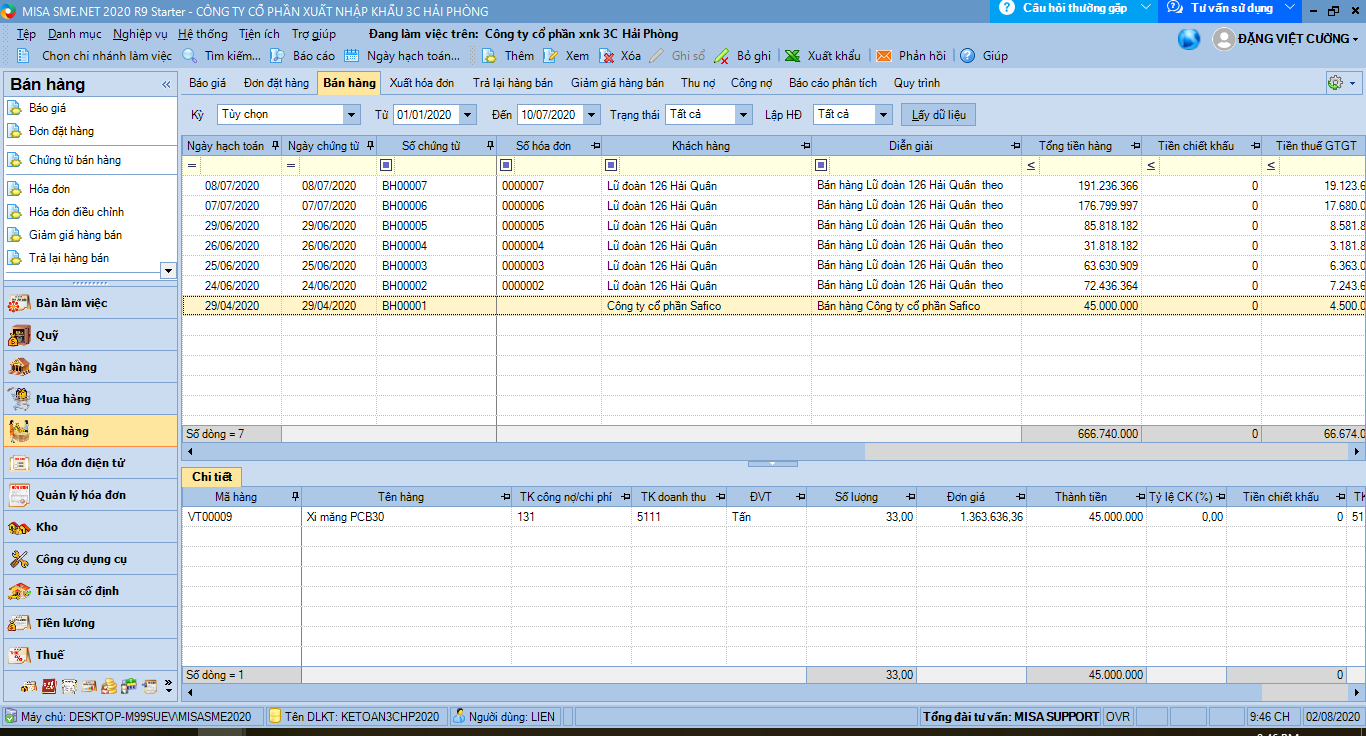Toggle pin on Số hóa đơn column
1366x736 pixels.
(594, 146)
